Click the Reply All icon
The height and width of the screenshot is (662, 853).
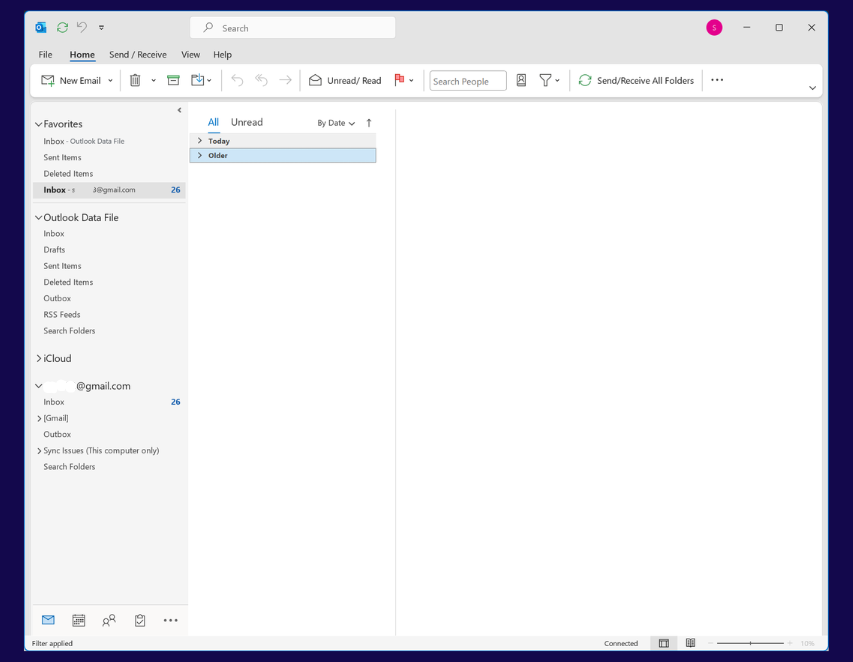coord(261,81)
